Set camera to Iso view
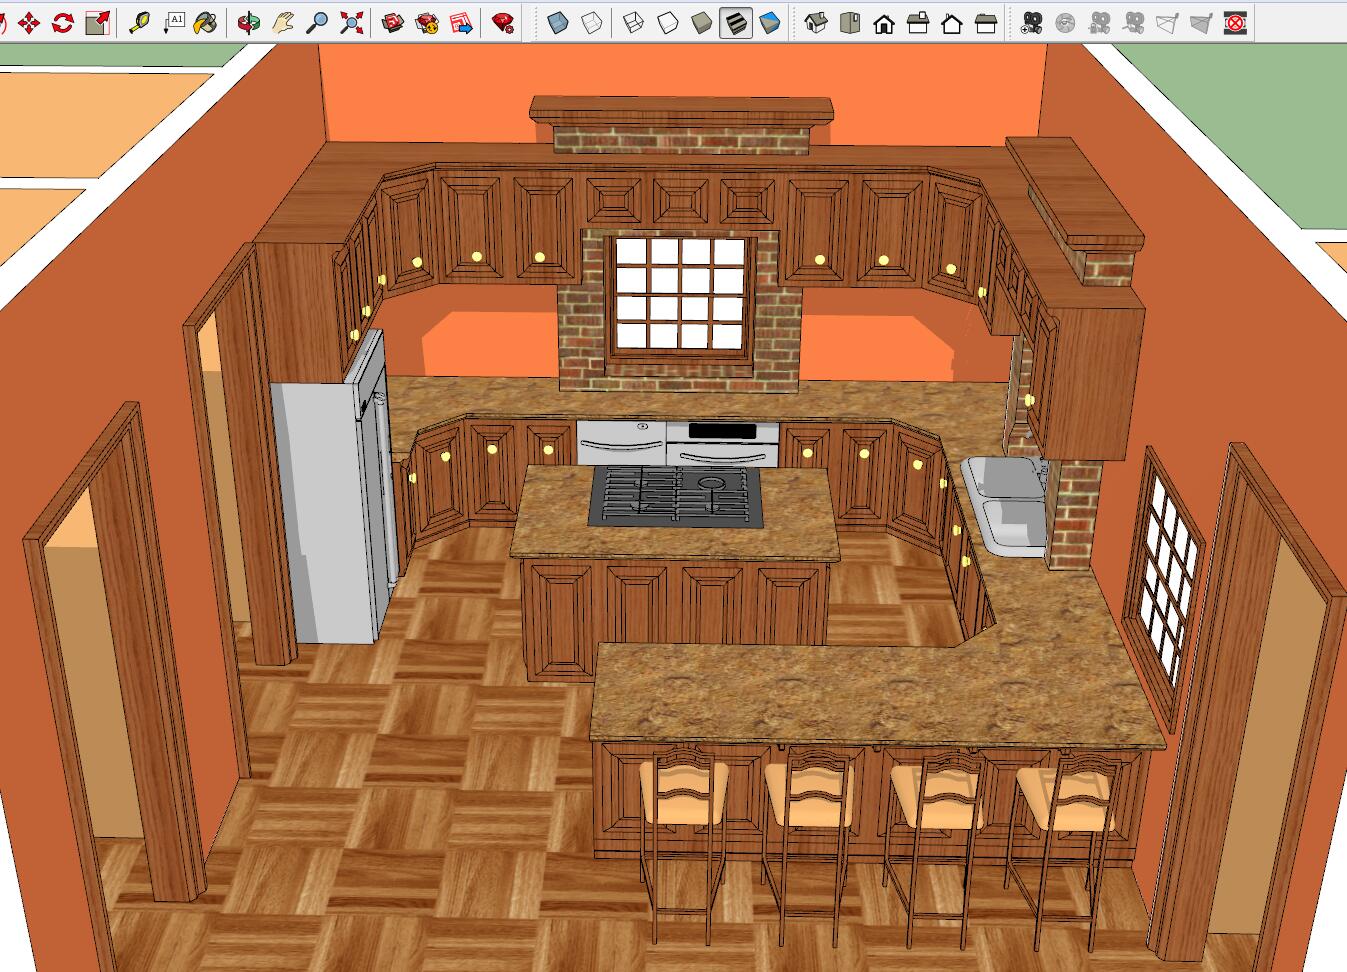This screenshot has height=972, width=1347. [x=816, y=22]
